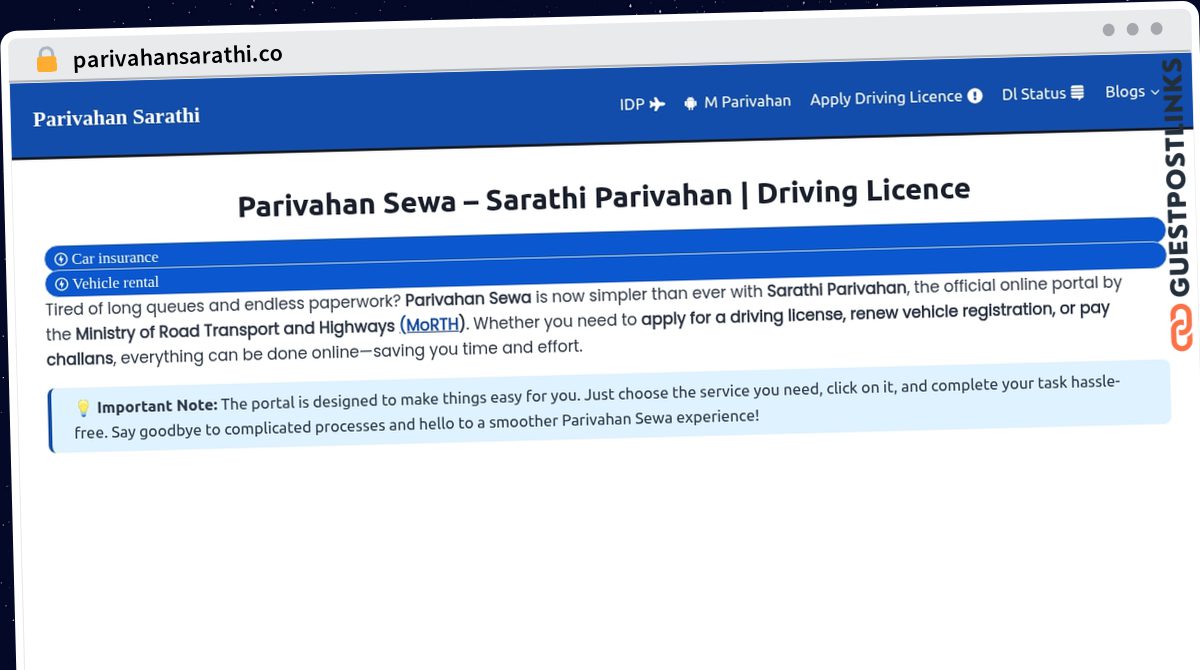Screen dimensions: 1200x670
Task: Click the Android robot icon for M Parivahan
Action: (691, 102)
